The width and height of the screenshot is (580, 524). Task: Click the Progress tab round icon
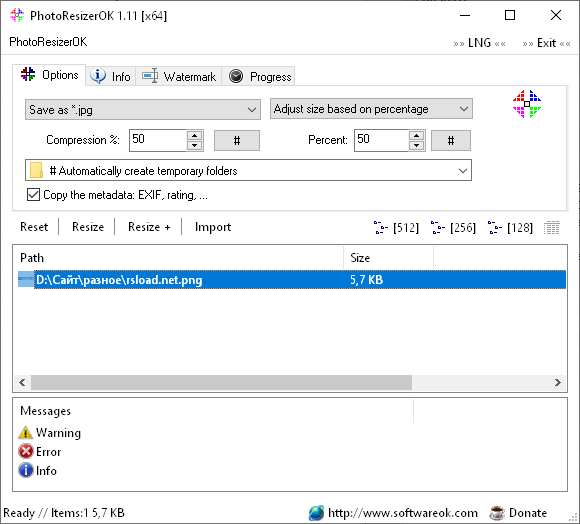click(236, 76)
